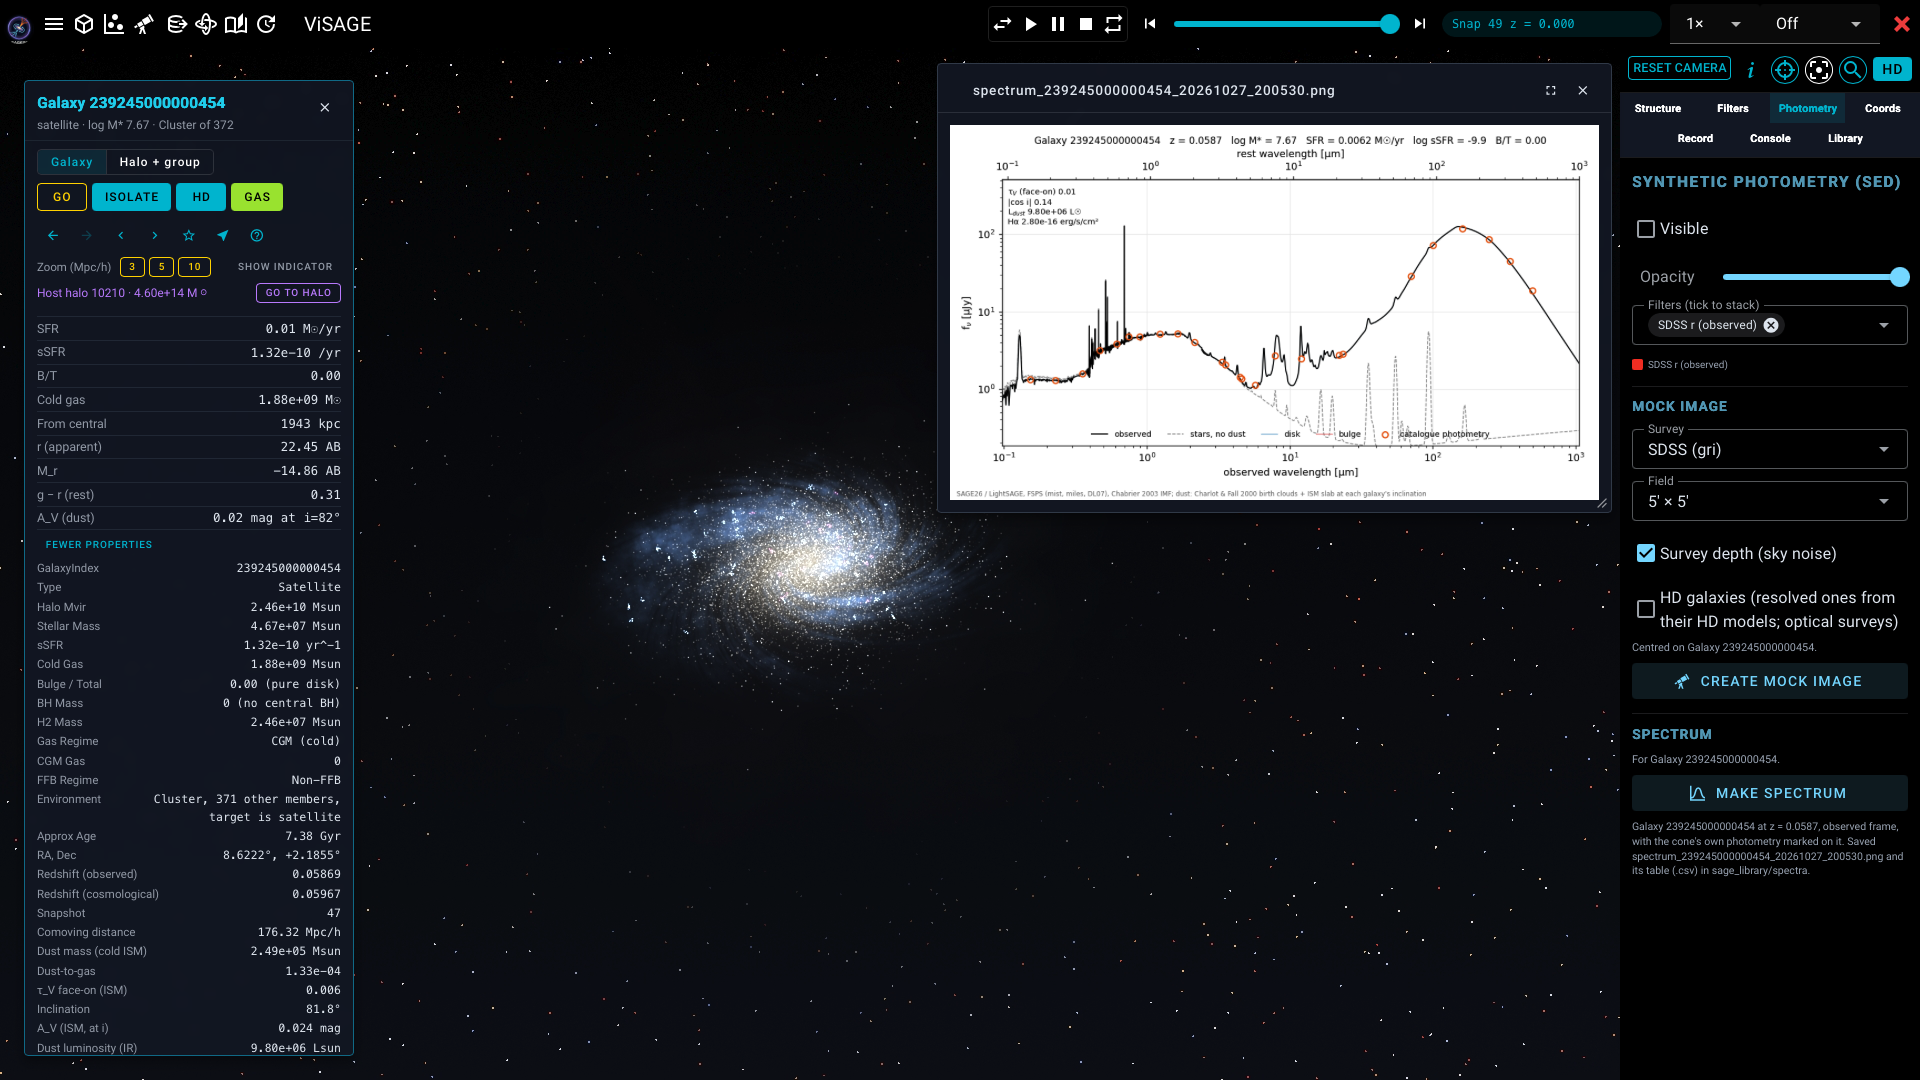The image size is (1920, 1080).
Task: Open the Coords tab
Action: (x=1883, y=109)
